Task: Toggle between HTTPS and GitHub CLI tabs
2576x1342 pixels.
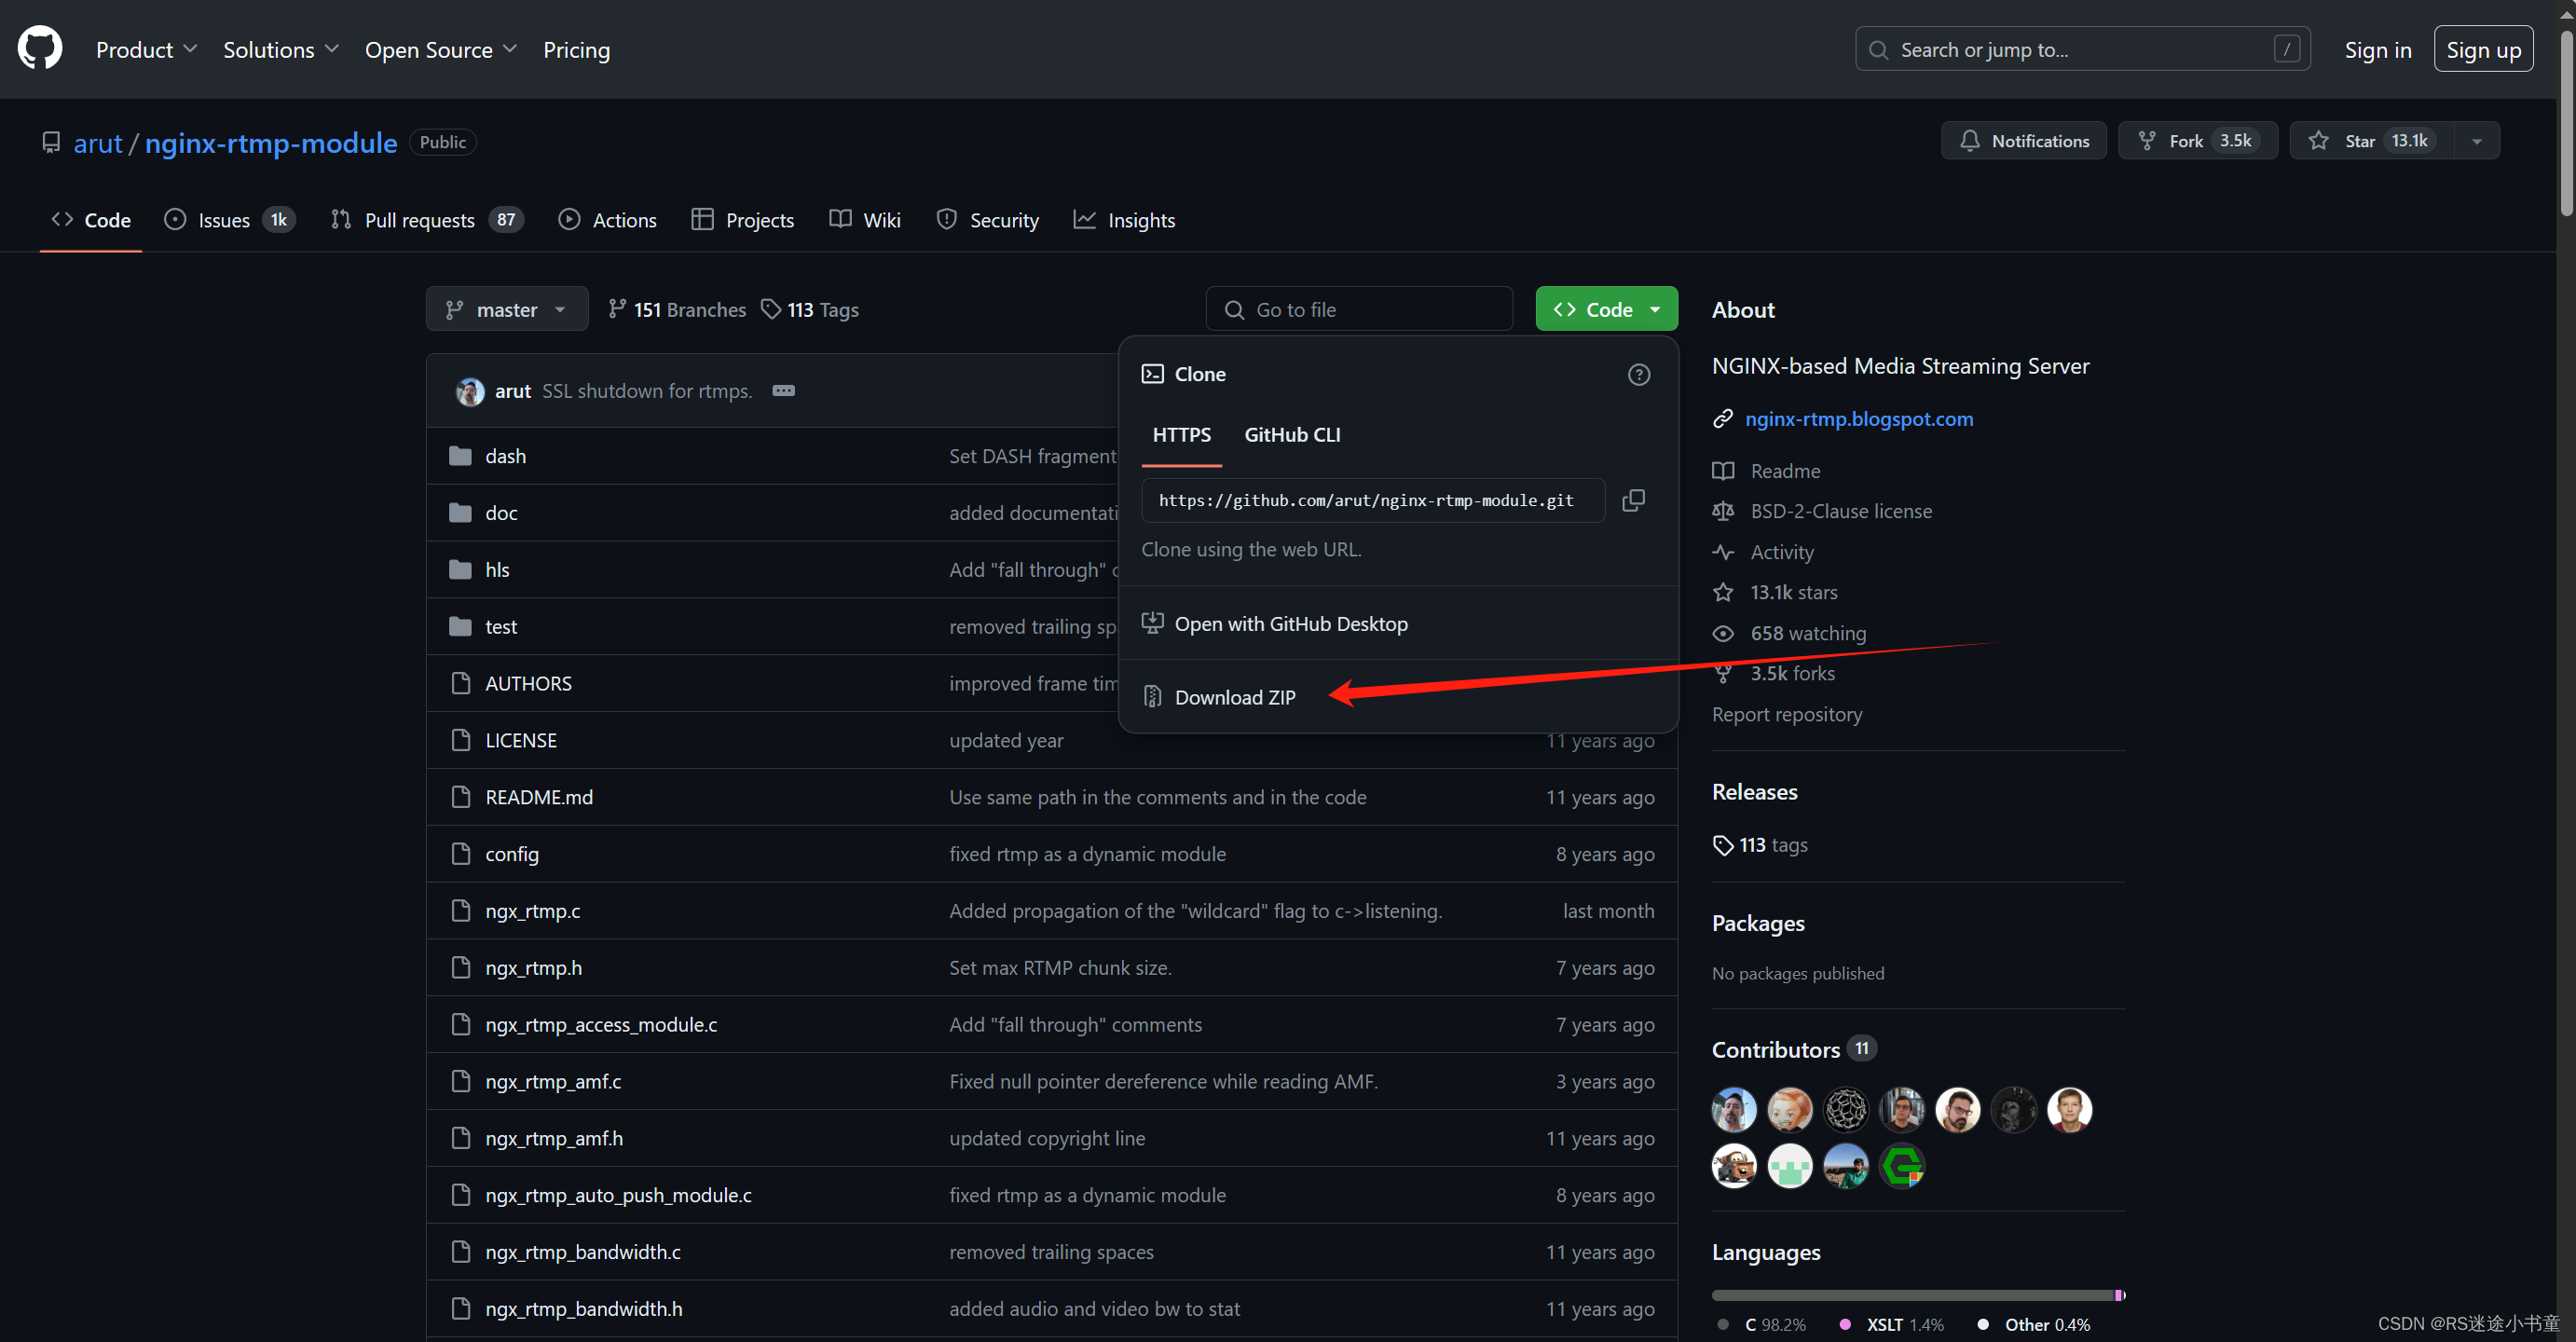Action: 1290,434
